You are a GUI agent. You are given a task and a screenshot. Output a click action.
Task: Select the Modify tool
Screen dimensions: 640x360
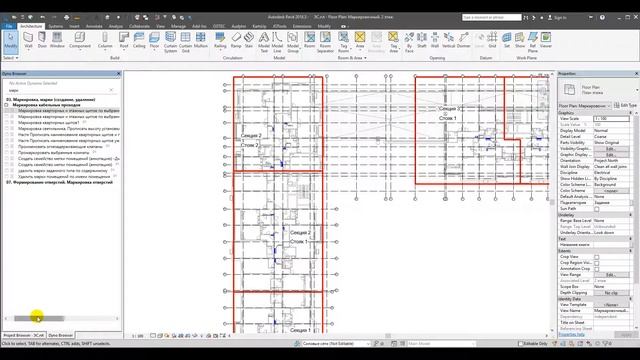(11, 42)
